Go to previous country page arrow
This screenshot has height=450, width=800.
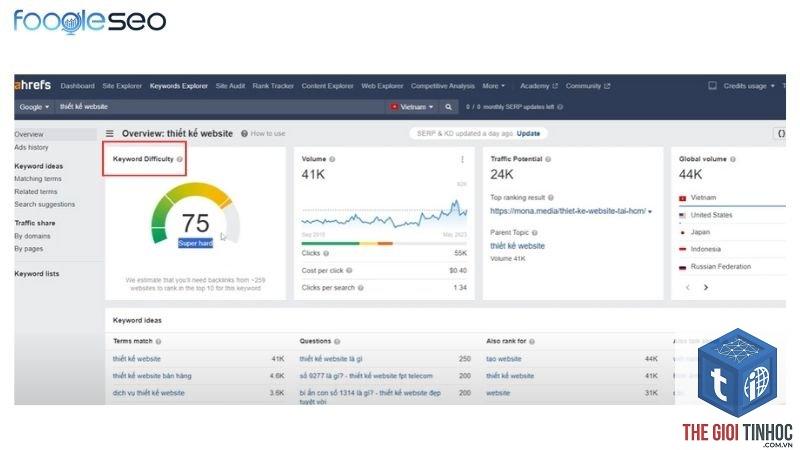(x=688, y=288)
